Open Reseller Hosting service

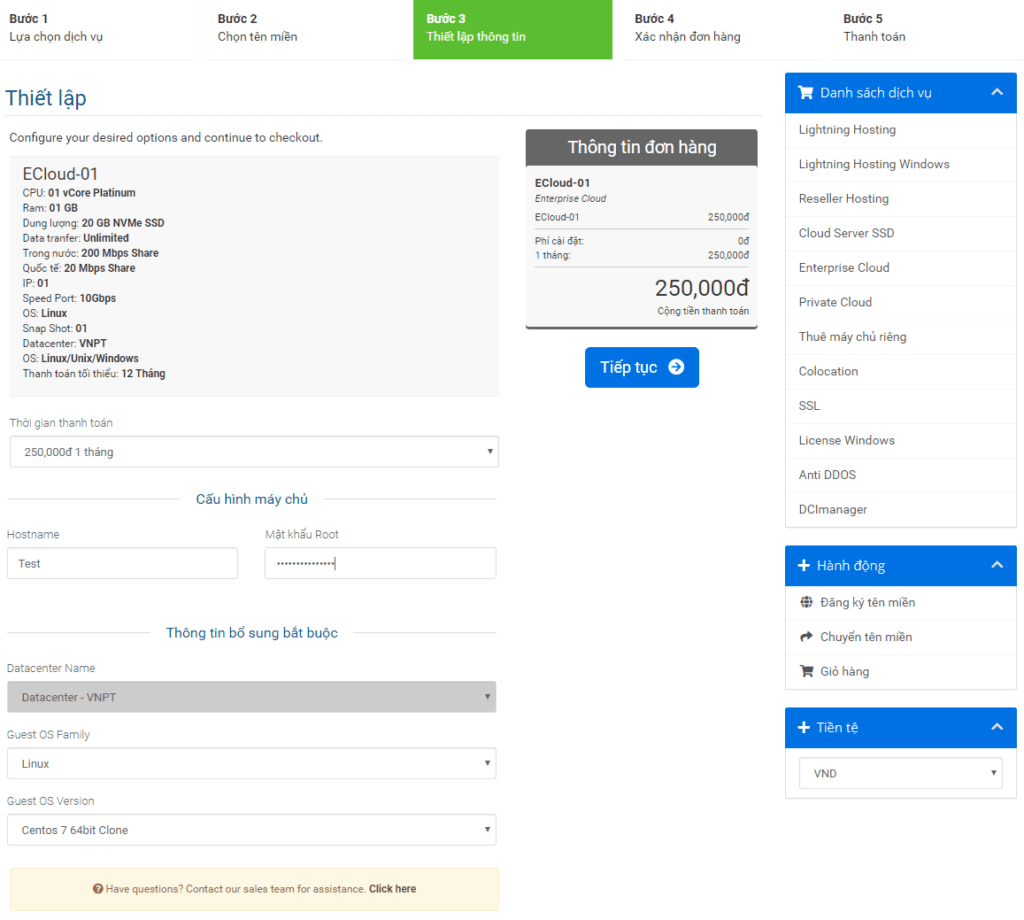901,199
